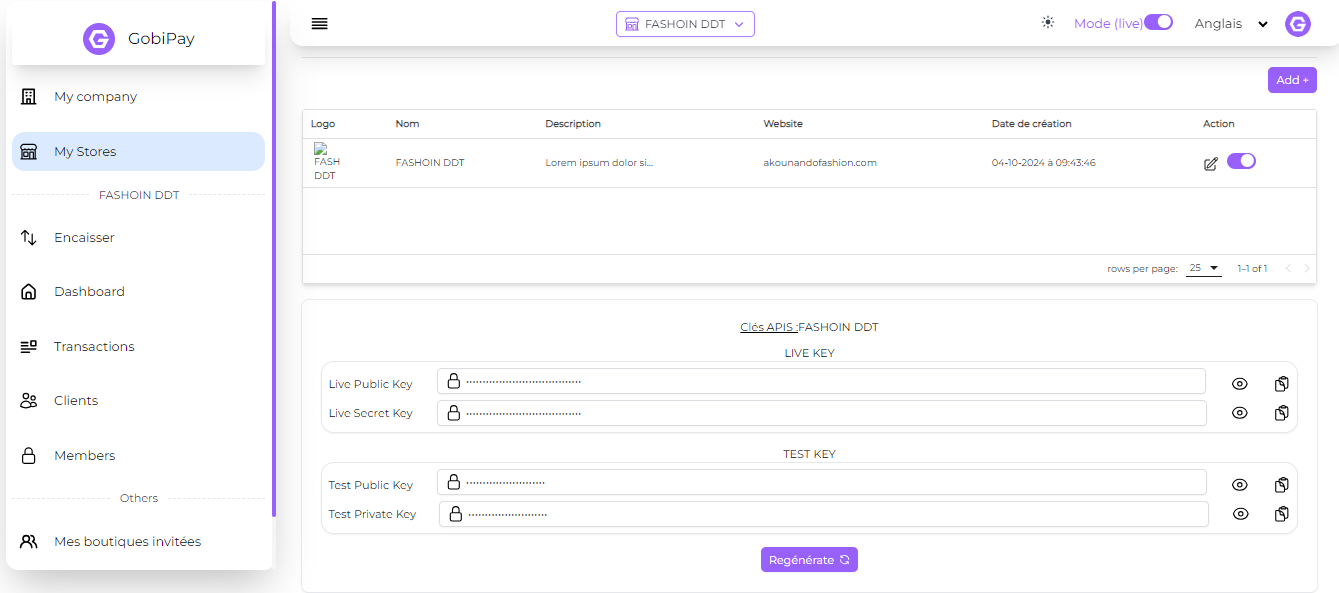Copy the Live Secret Key
1339x593 pixels.
pos(1282,413)
